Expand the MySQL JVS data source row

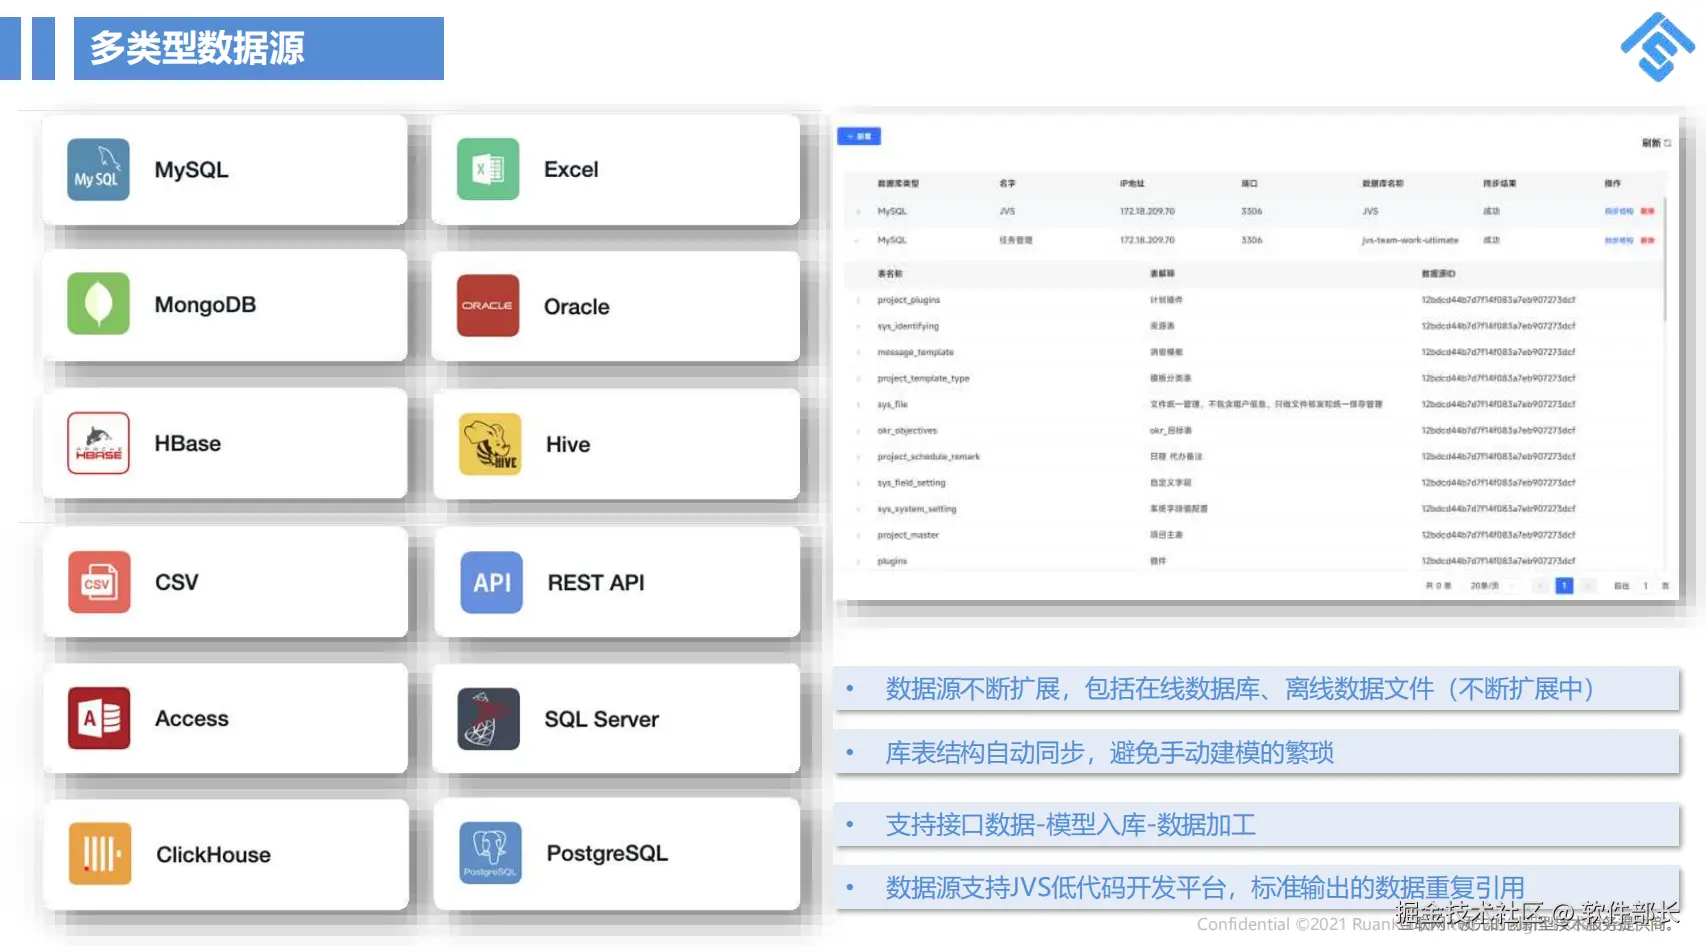[x=858, y=211]
